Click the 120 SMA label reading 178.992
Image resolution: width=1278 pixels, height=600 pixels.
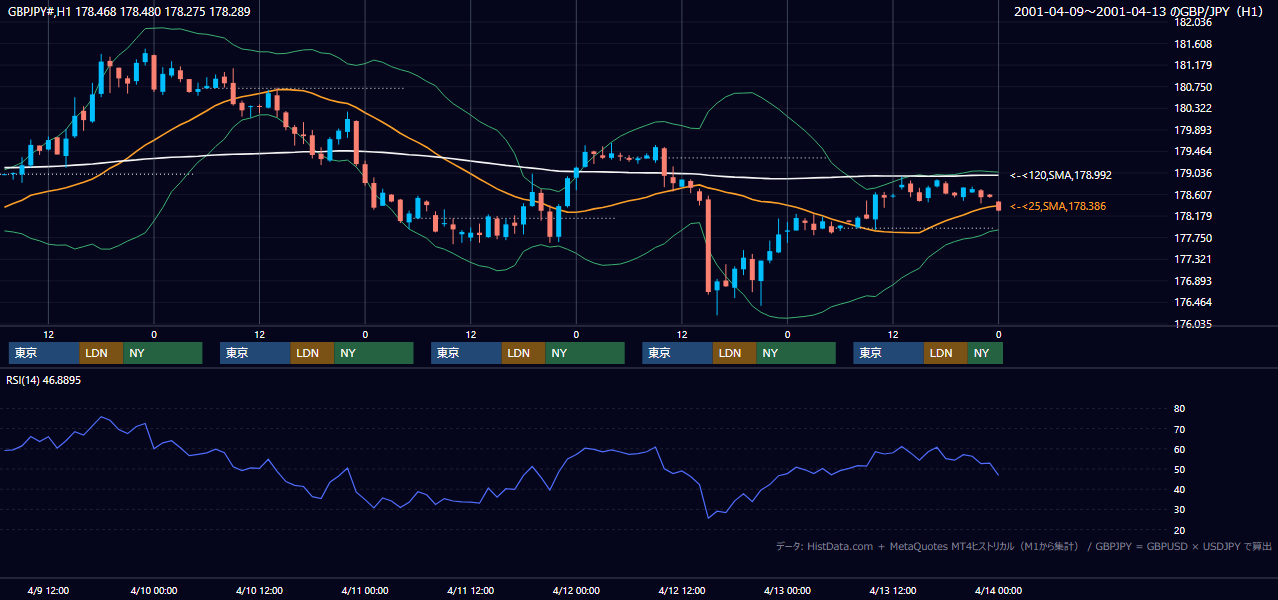pyautogui.click(x=1061, y=175)
